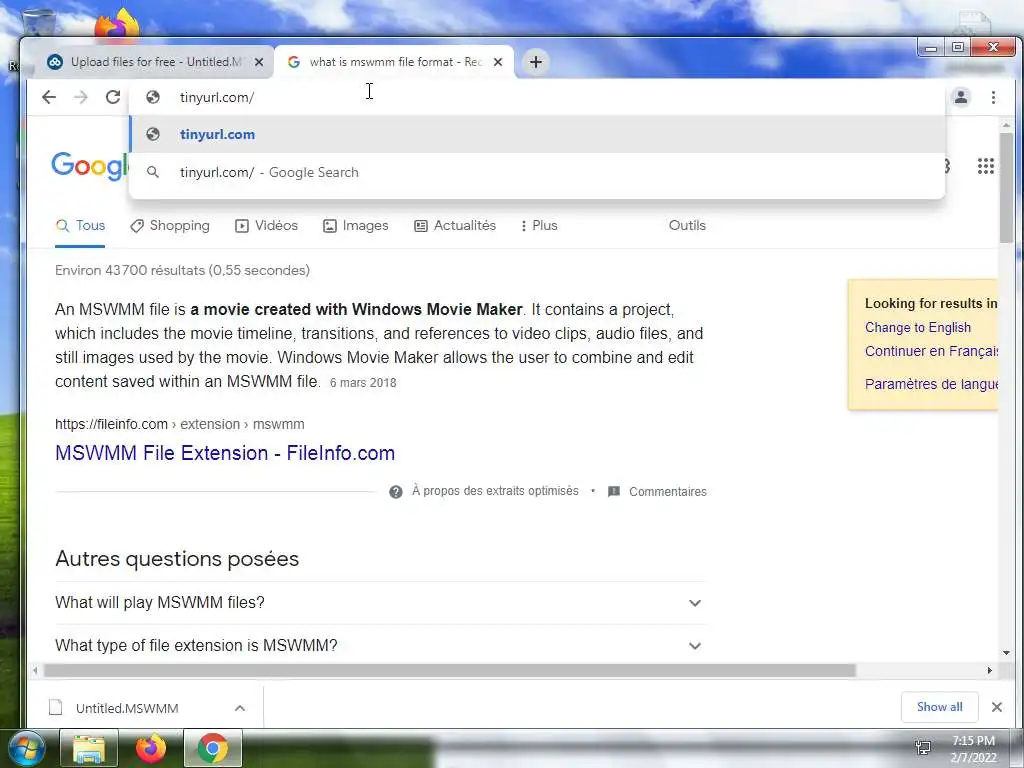Choose the tinyurl.com autocomplete suggestion
The height and width of the screenshot is (768, 1024).
pos(537,135)
